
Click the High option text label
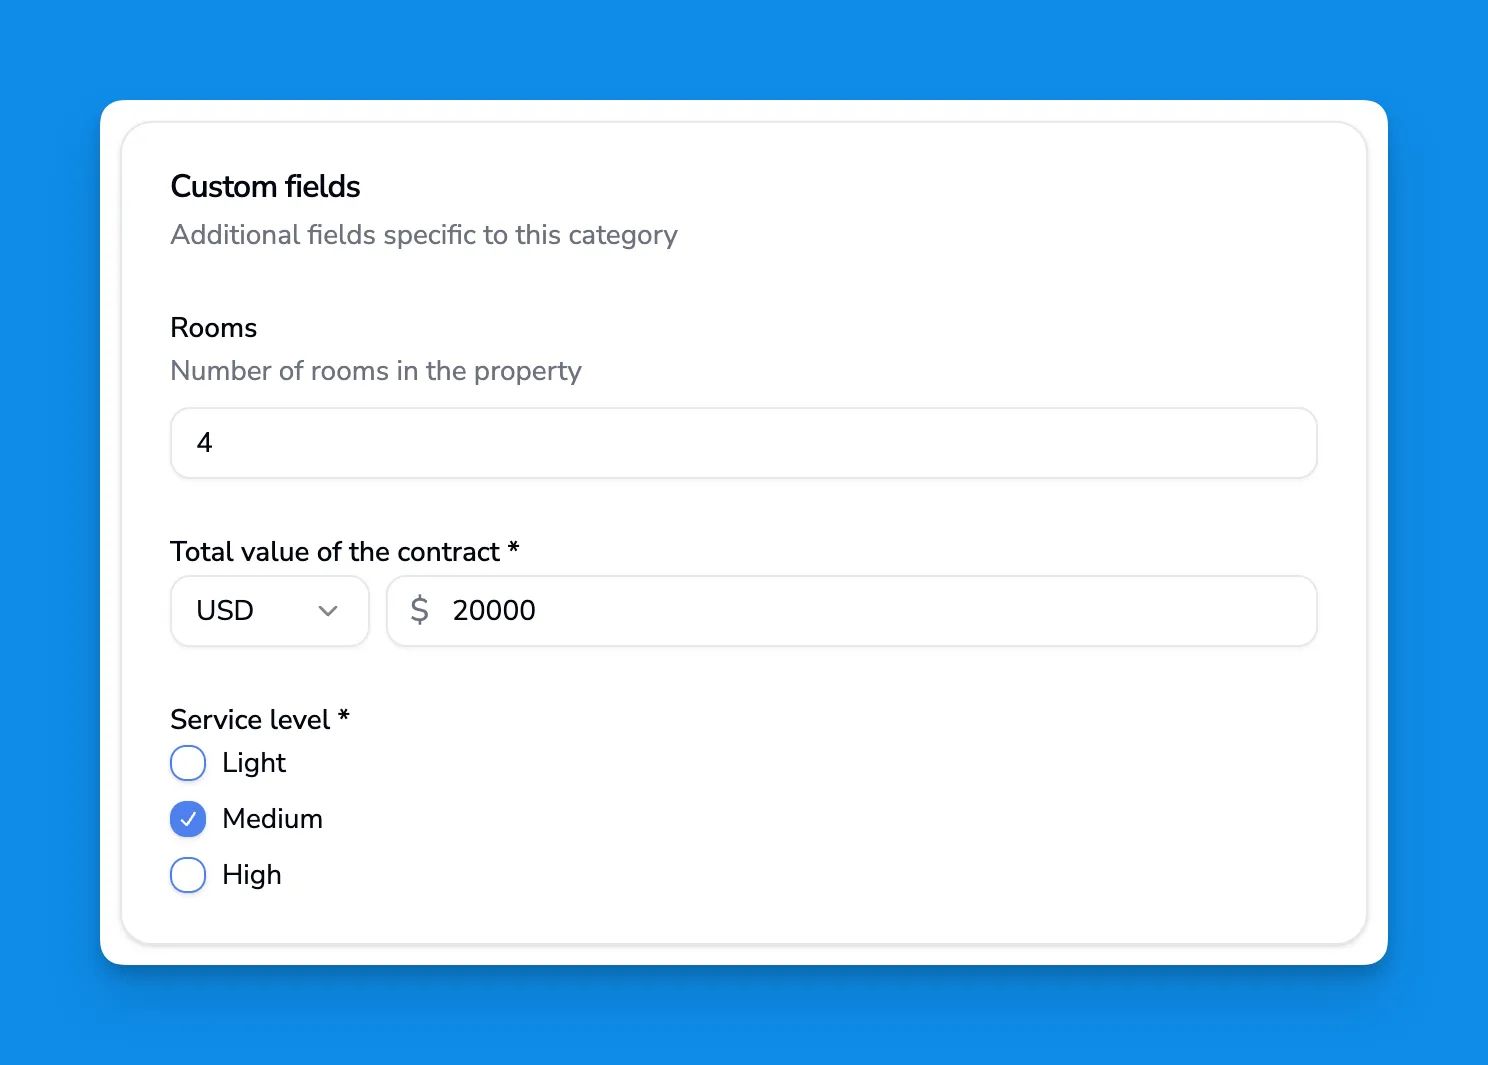251,875
